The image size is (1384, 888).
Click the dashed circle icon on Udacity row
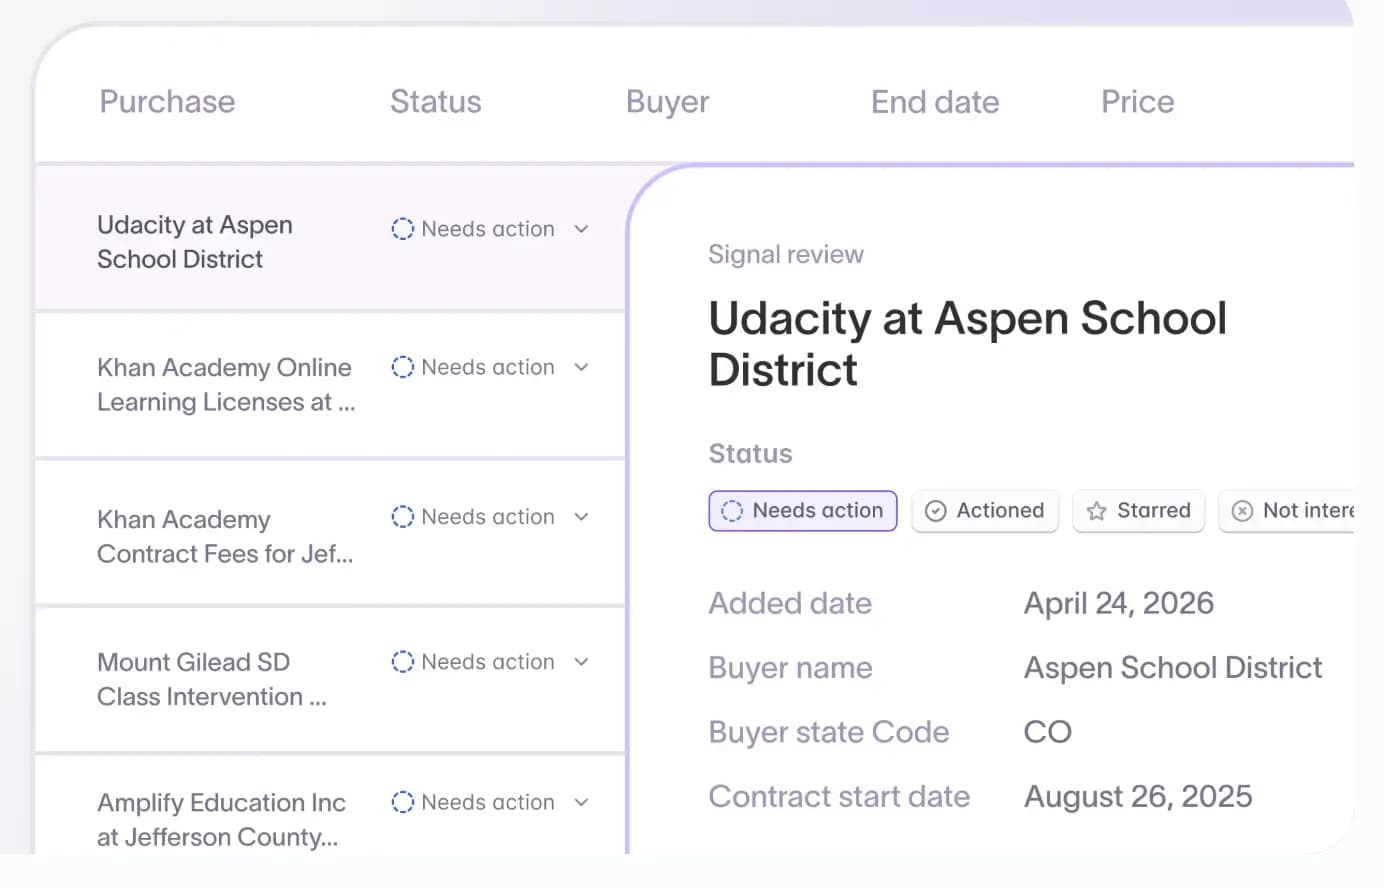402,229
